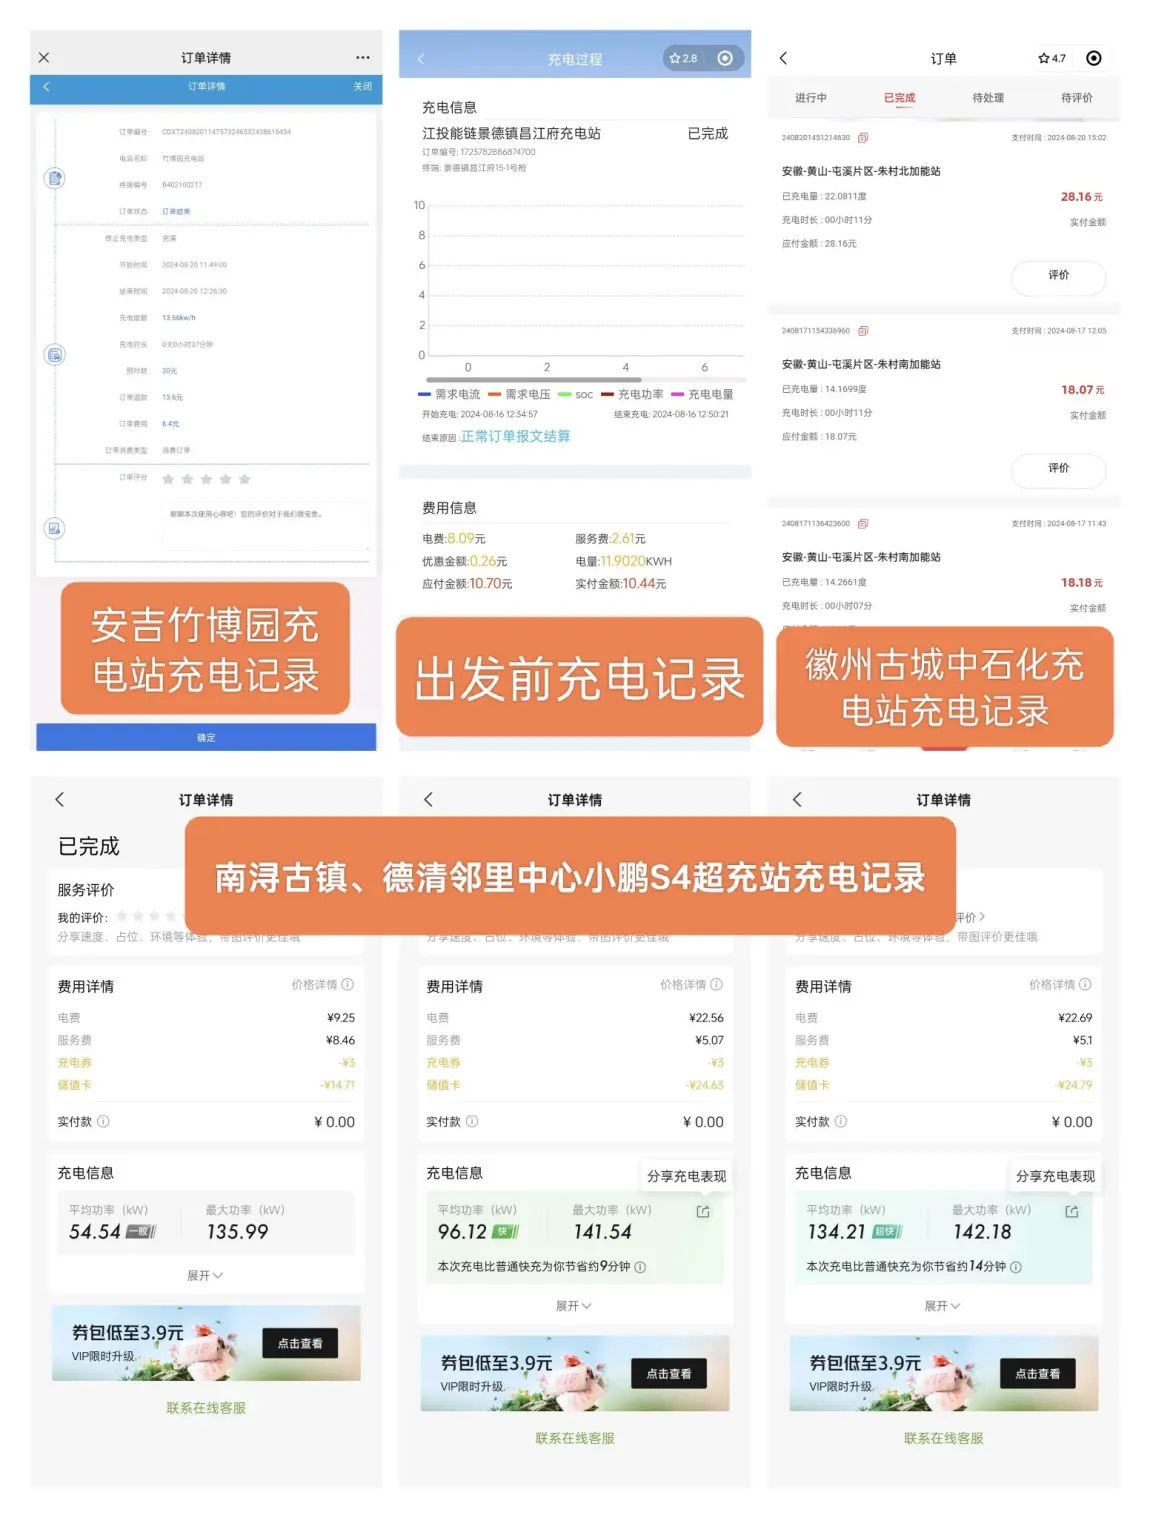This screenshot has height=1518, width=1150.
Task: Go back from the 充电过程 page
Action: [x=420, y=59]
